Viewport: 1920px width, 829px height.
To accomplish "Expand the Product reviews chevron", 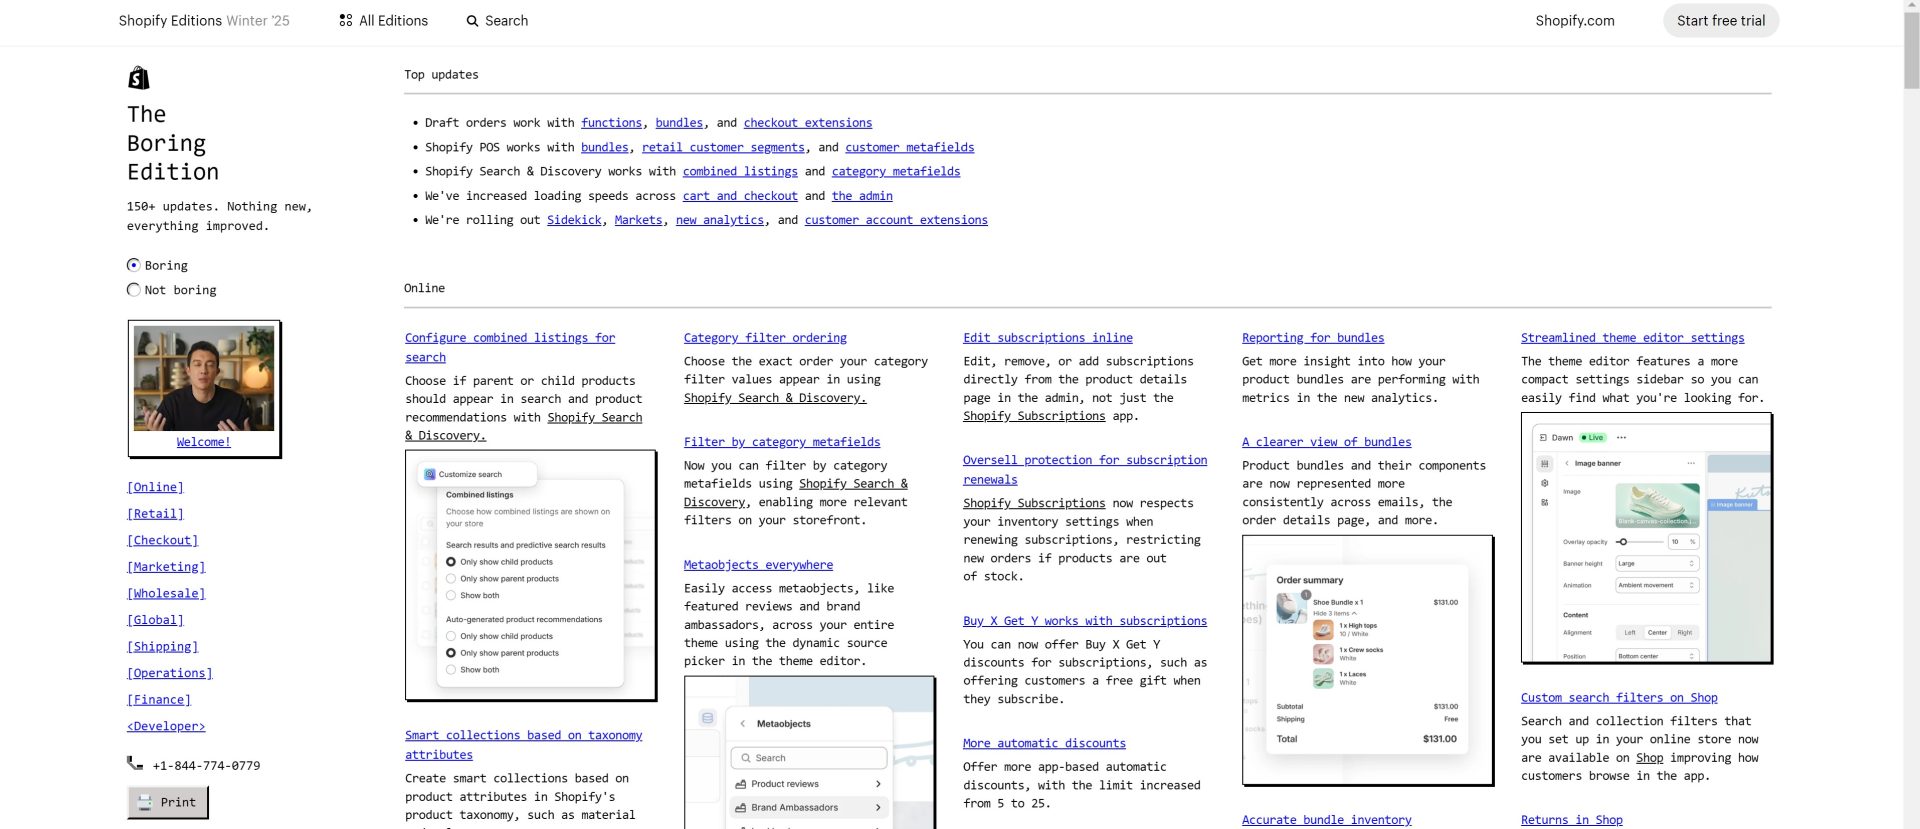I will tap(878, 784).
